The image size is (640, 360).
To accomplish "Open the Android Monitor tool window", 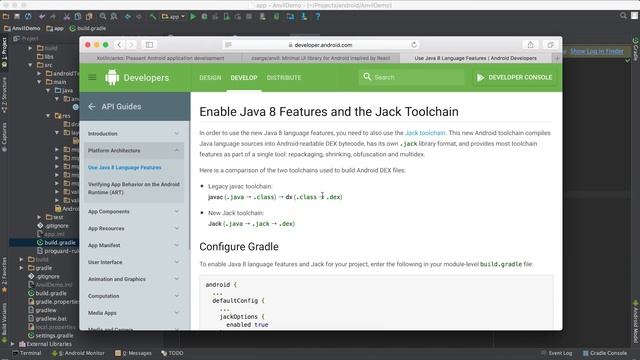I will coord(78,353).
